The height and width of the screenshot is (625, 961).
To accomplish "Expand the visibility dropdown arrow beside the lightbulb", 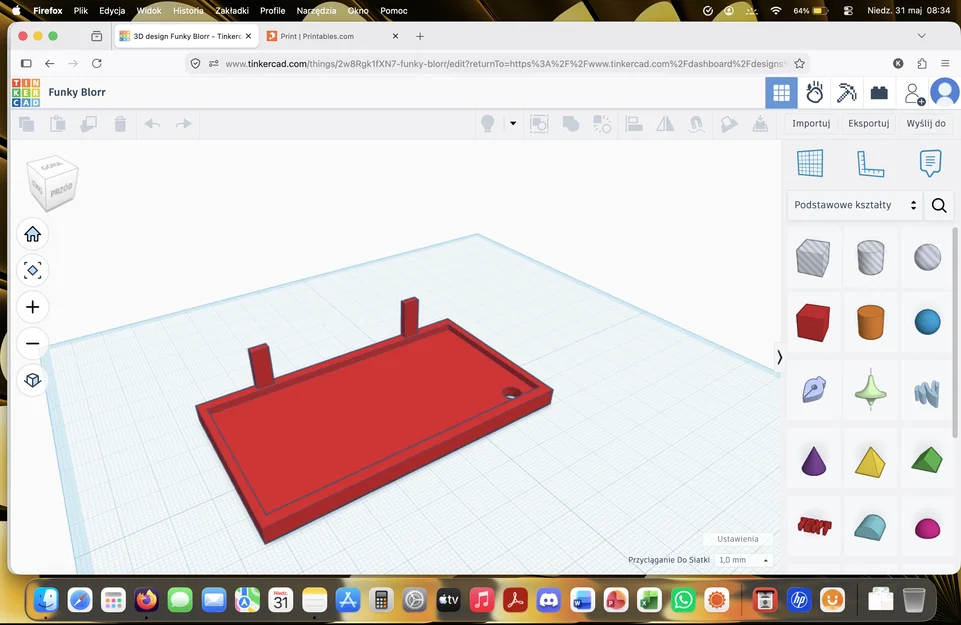I will coord(513,123).
